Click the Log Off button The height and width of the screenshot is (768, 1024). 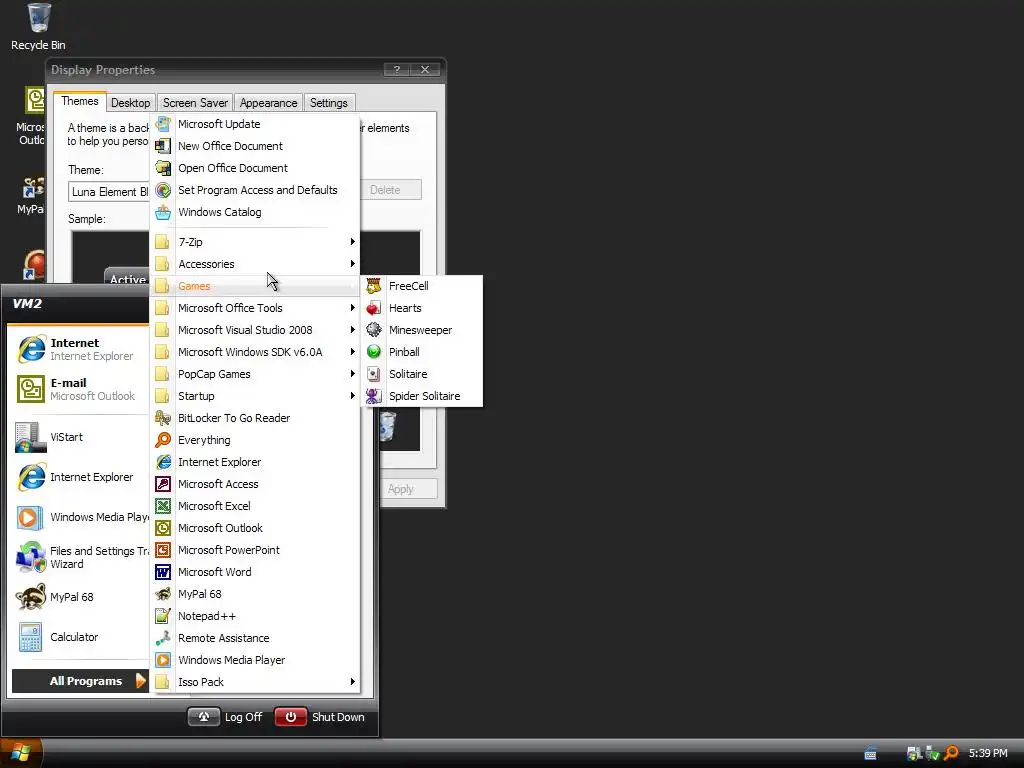pyautogui.click(x=226, y=717)
